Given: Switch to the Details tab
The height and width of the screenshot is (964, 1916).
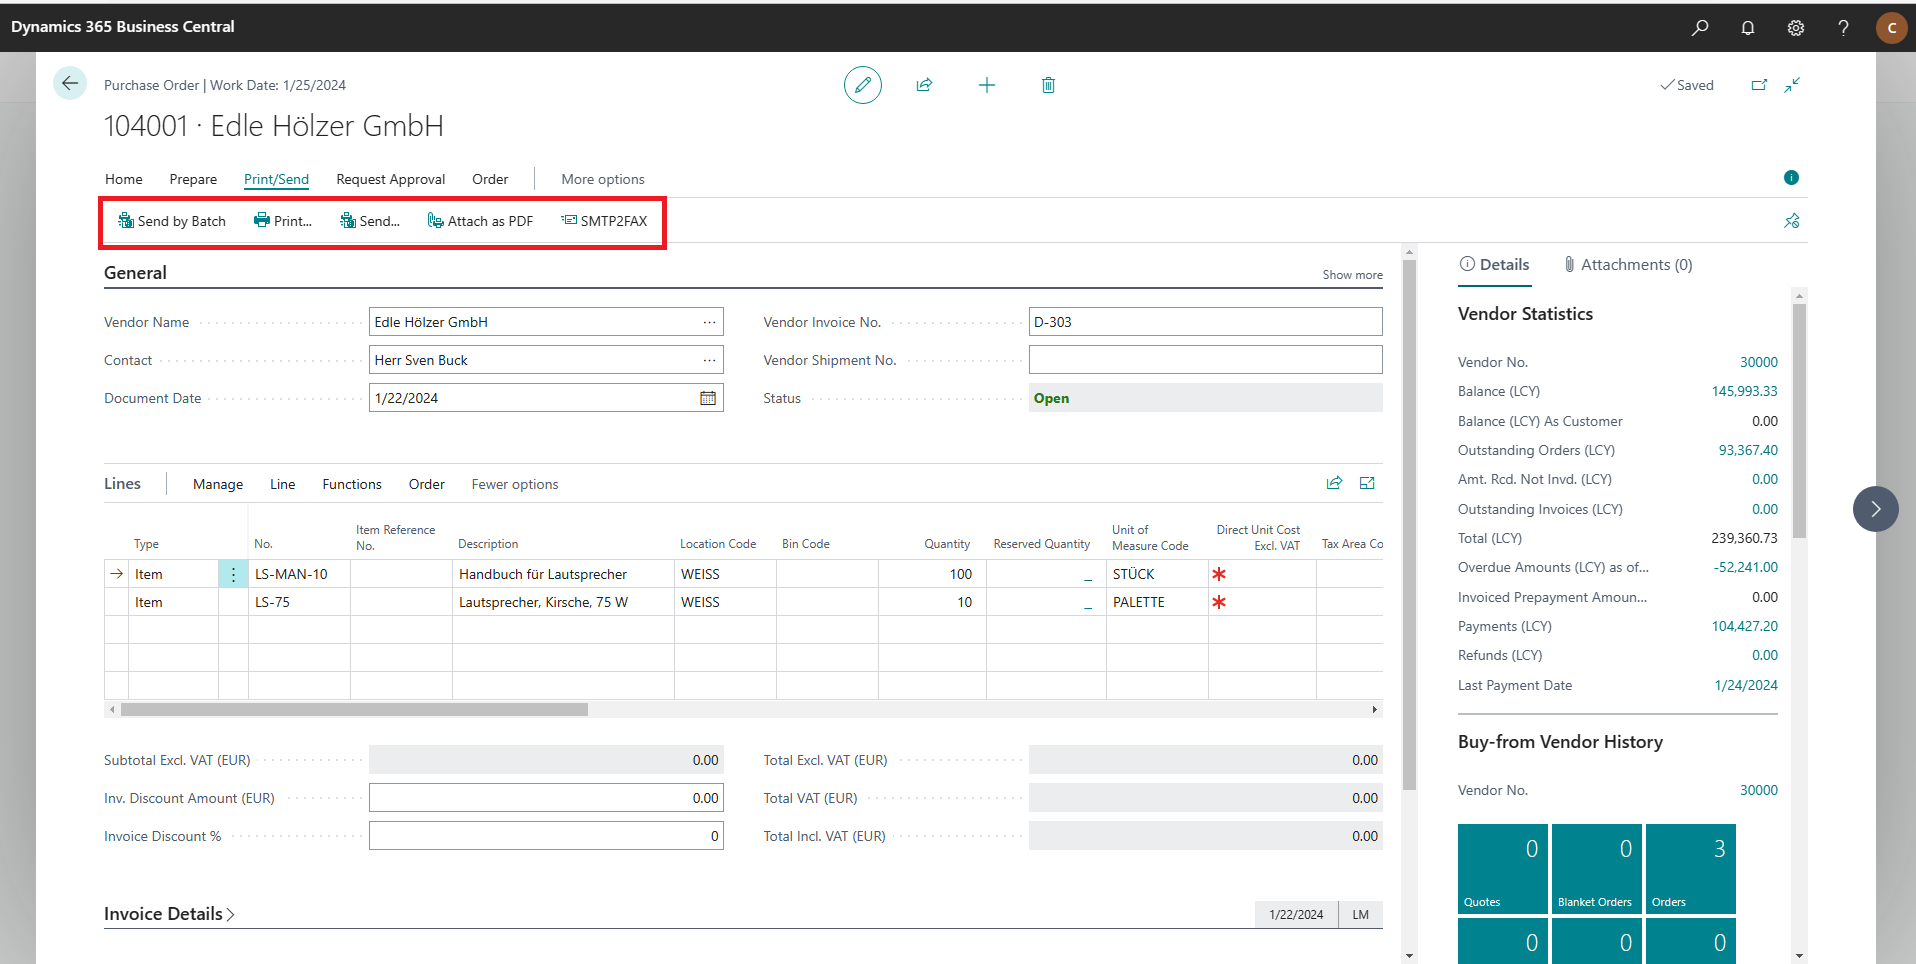Looking at the screenshot, I should pyautogui.click(x=1494, y=264).
